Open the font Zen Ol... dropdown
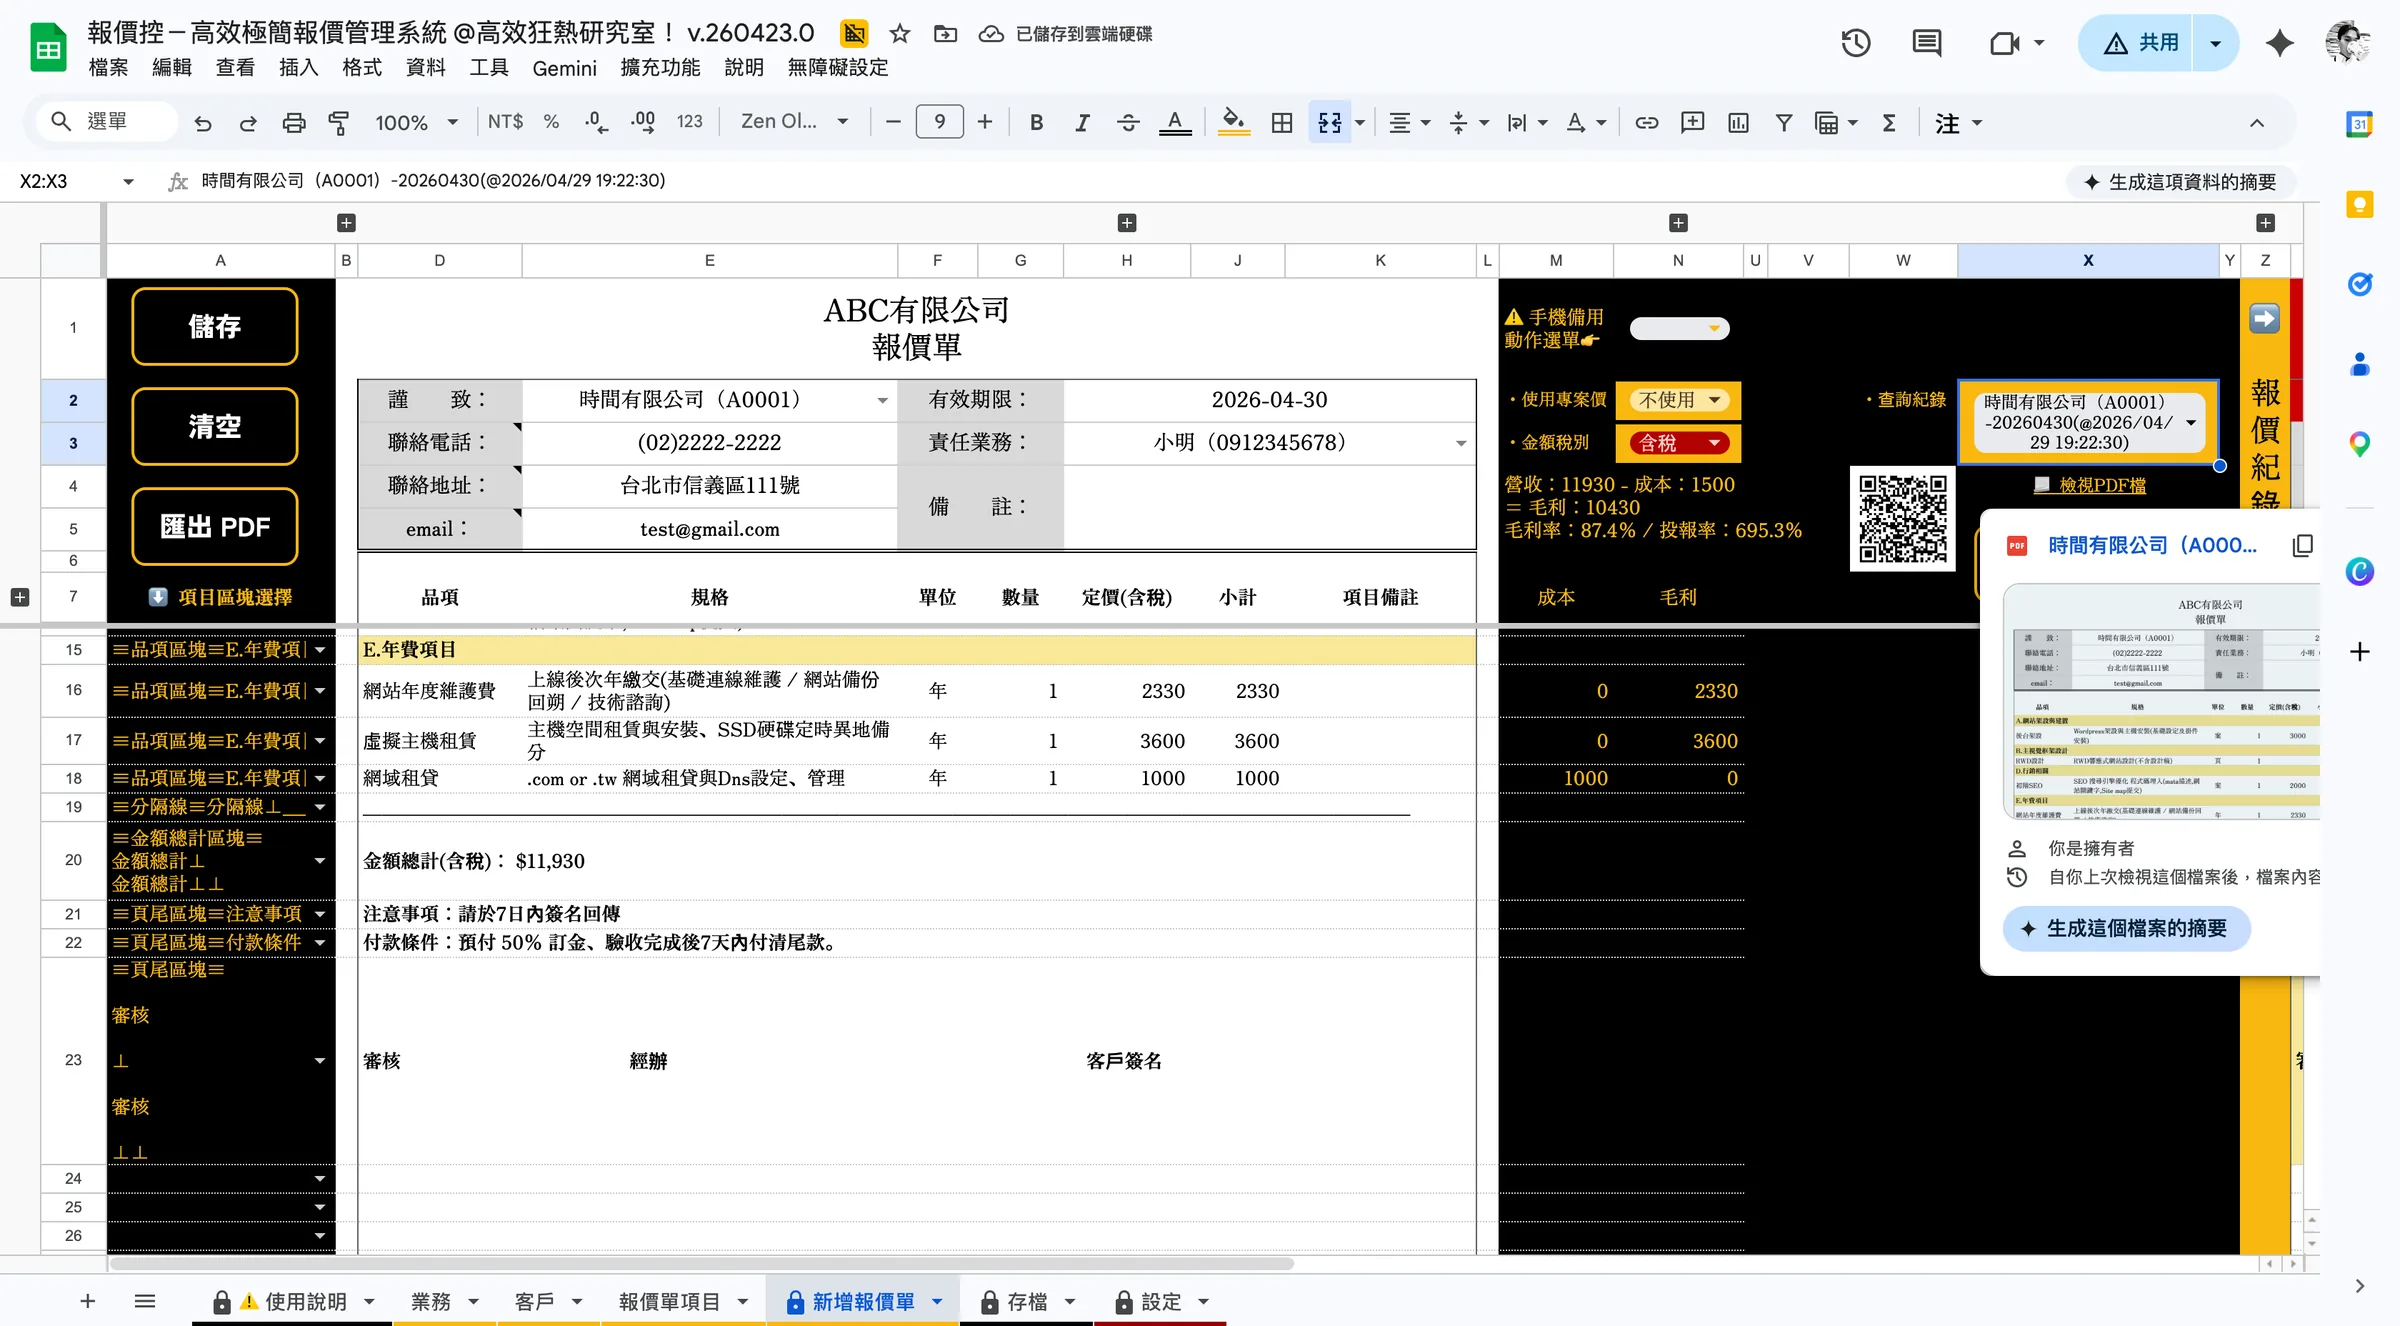 click(x=794, y=122)
